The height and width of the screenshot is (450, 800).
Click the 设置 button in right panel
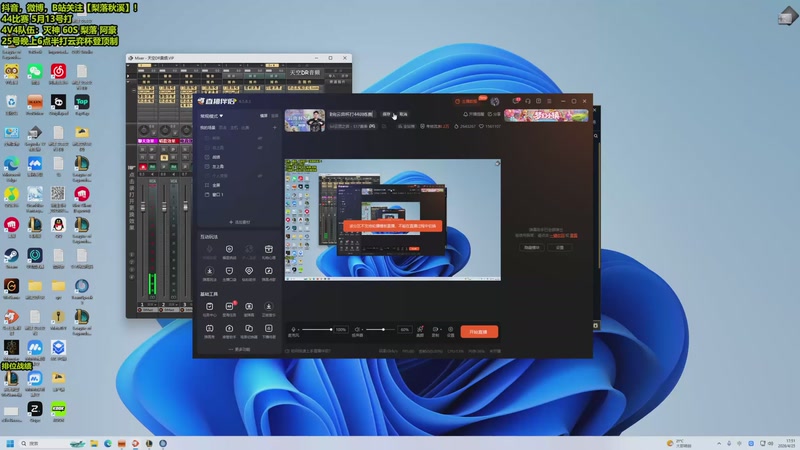pos(560,247)
